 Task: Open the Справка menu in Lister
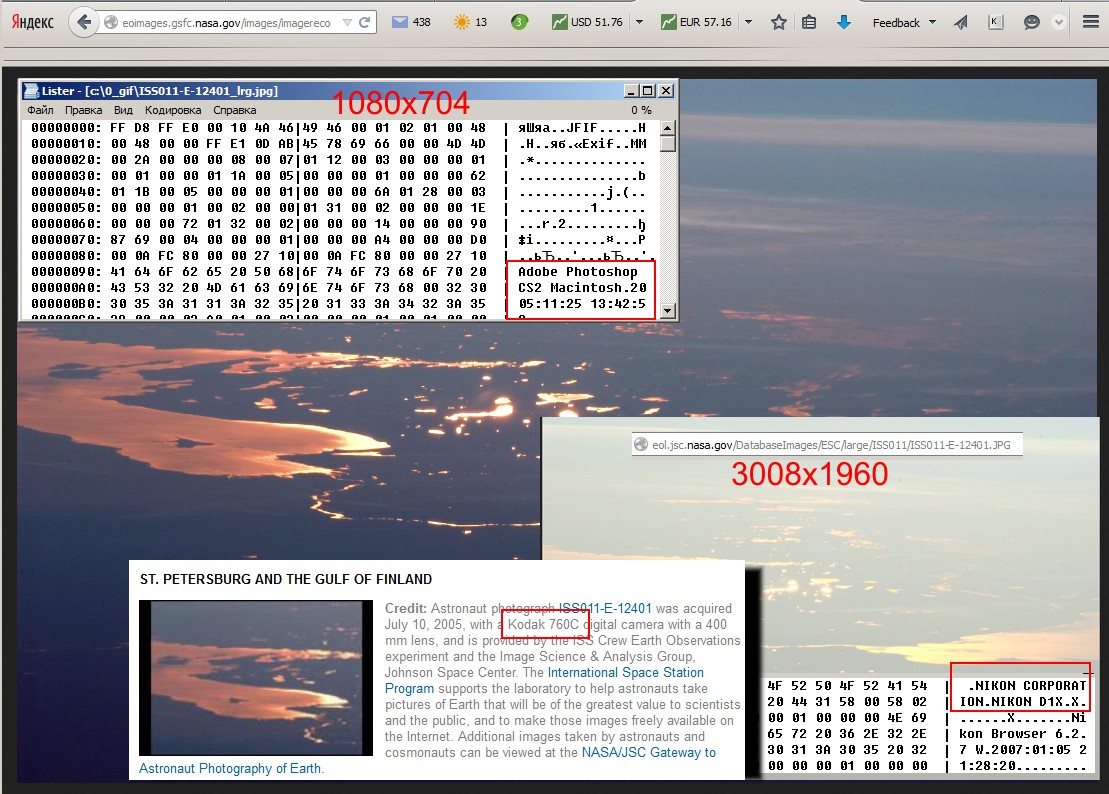point(234,110)
